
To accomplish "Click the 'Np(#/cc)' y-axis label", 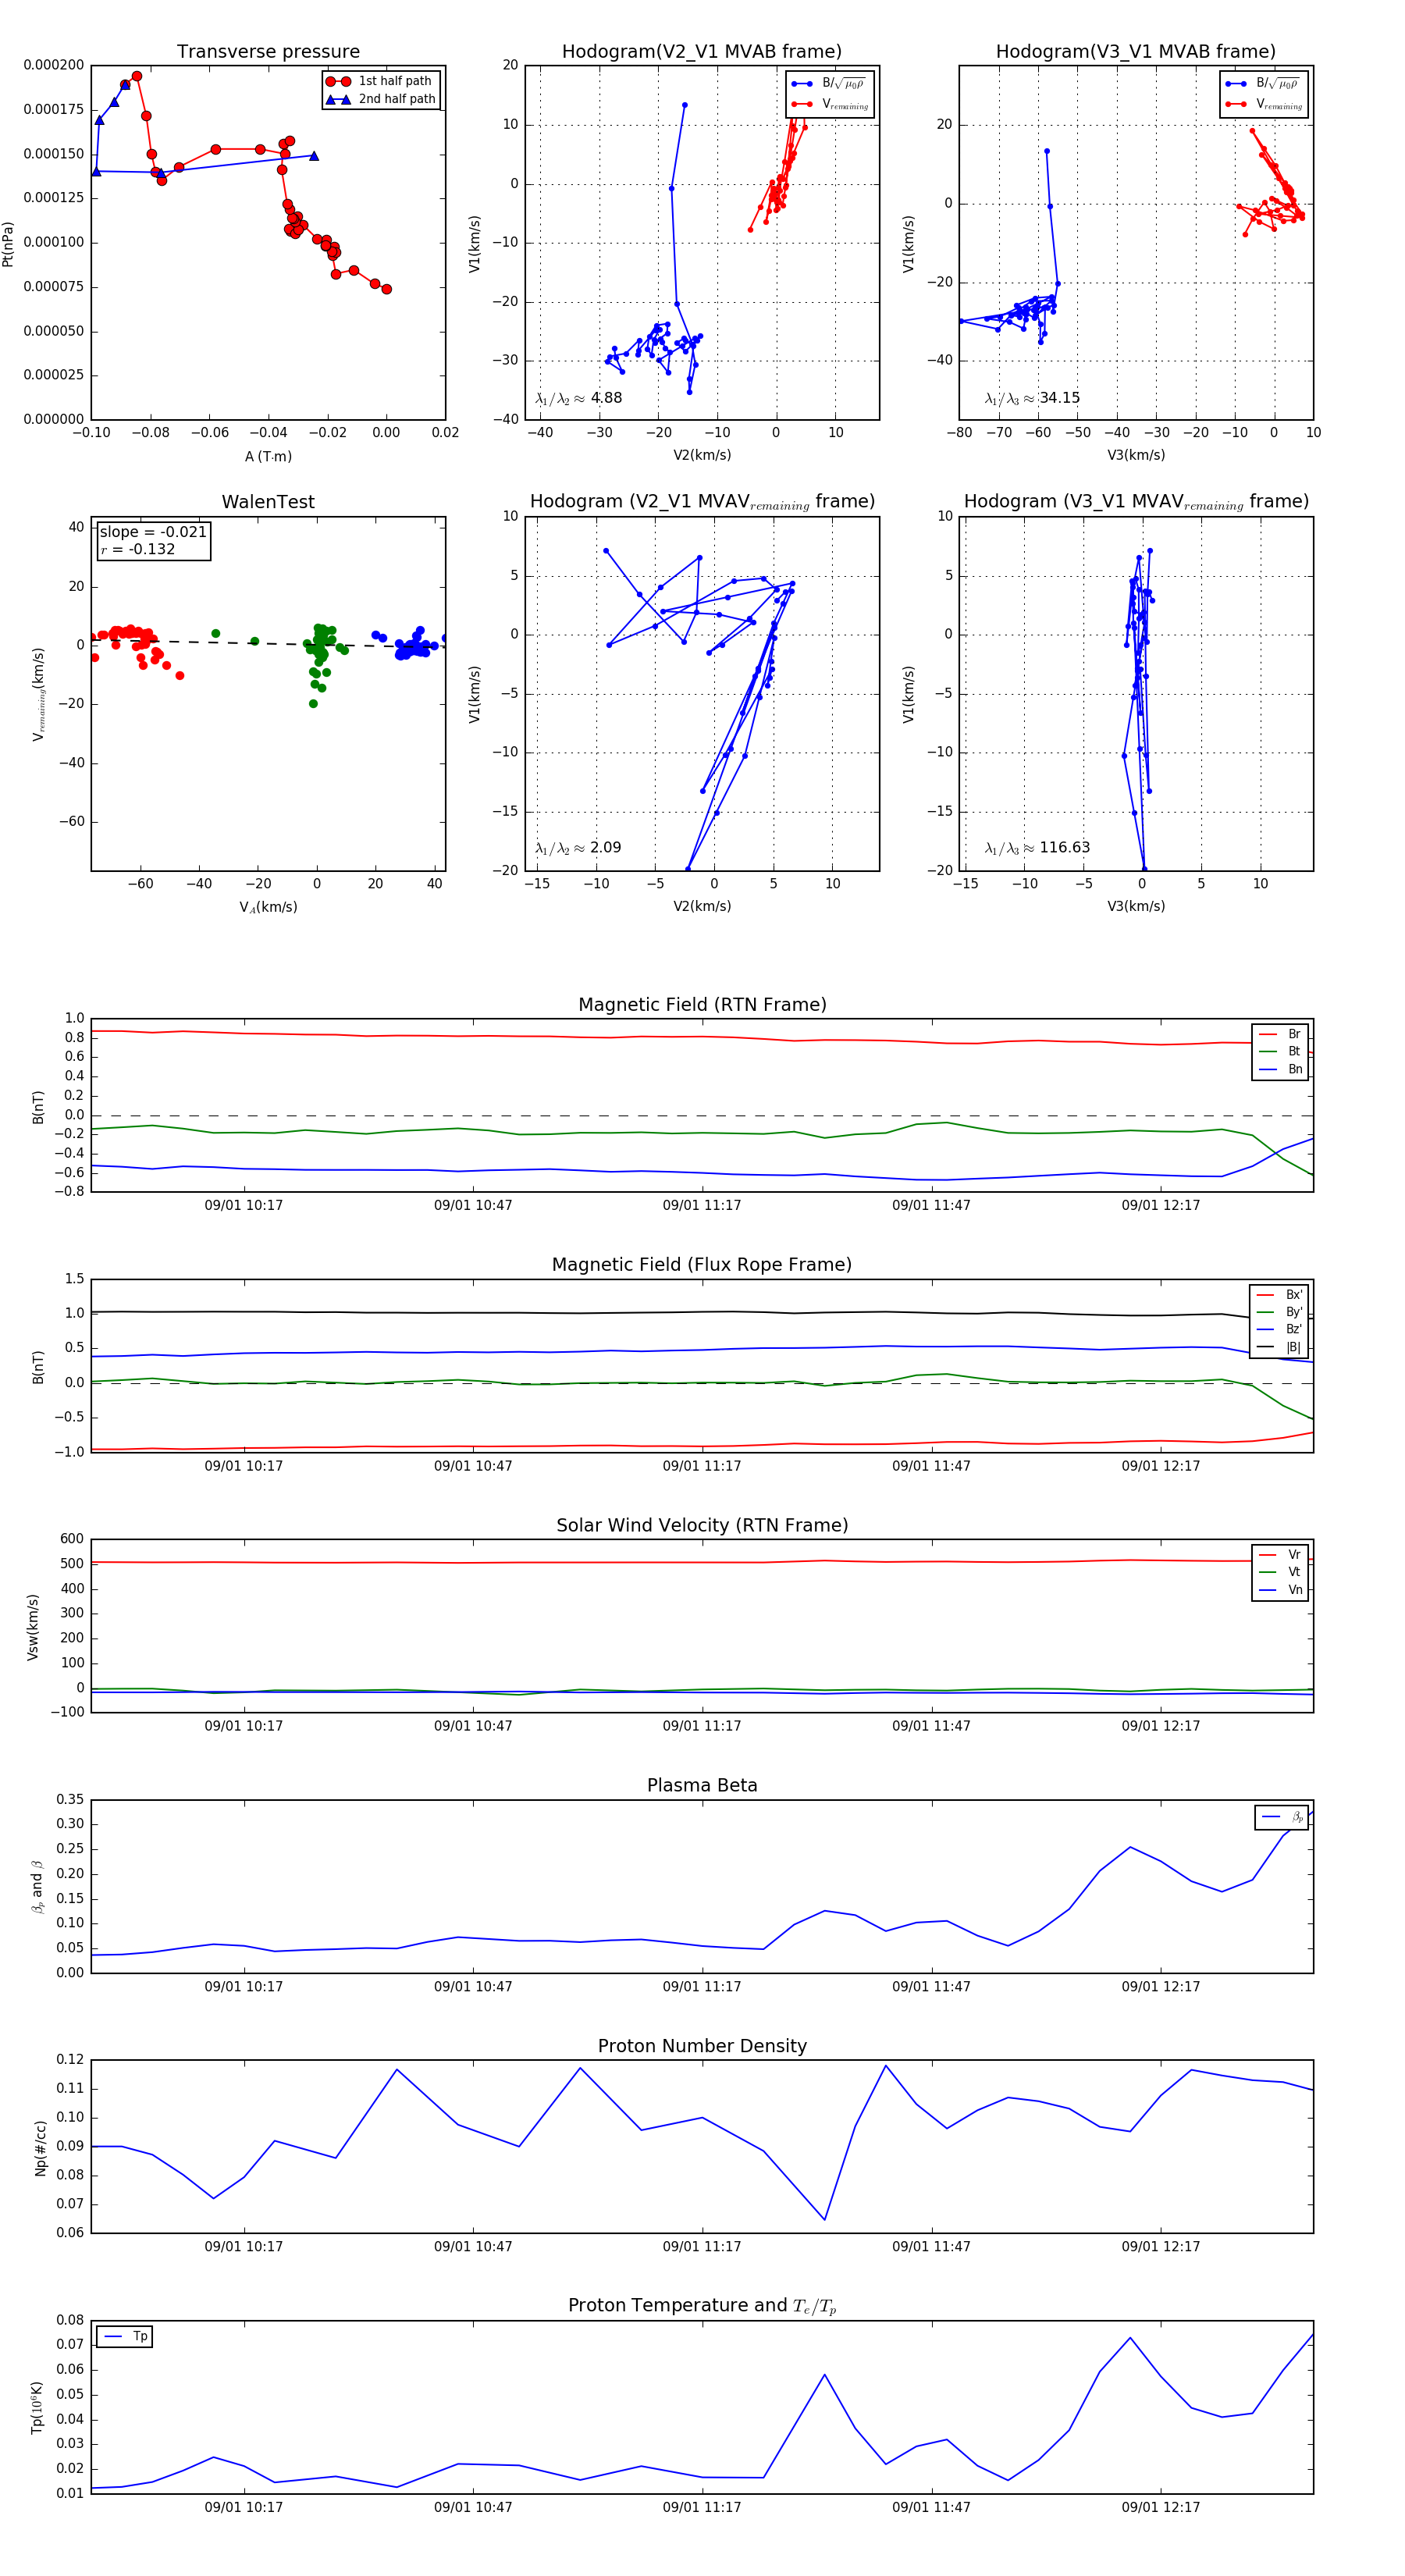I will pyautogui.click(x=40, y=2148).
